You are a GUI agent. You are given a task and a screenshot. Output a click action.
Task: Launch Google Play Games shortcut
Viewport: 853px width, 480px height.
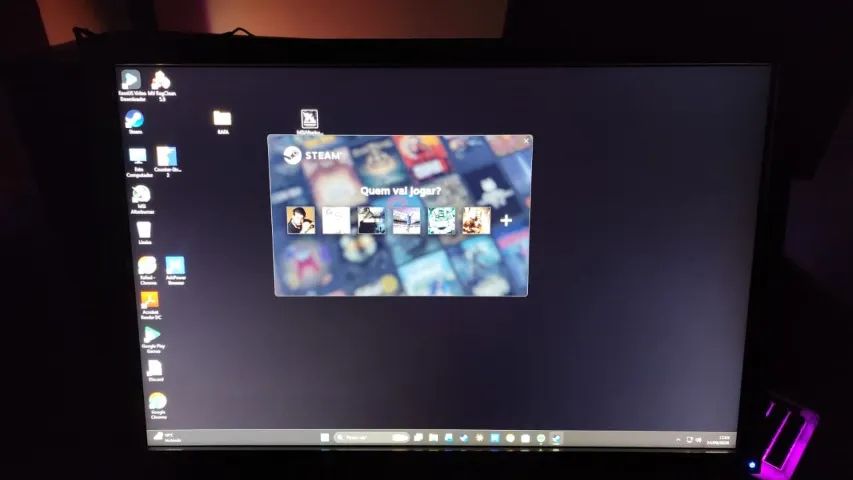pos(153,340)
